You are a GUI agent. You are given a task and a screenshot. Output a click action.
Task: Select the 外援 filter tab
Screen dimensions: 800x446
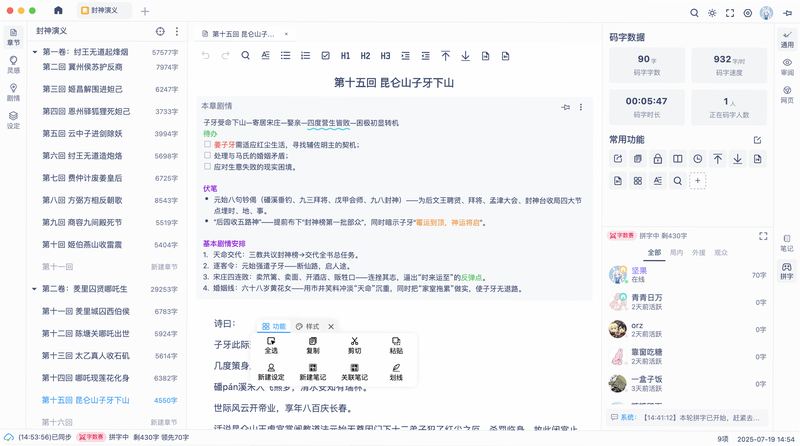click(x=698, y=253)
